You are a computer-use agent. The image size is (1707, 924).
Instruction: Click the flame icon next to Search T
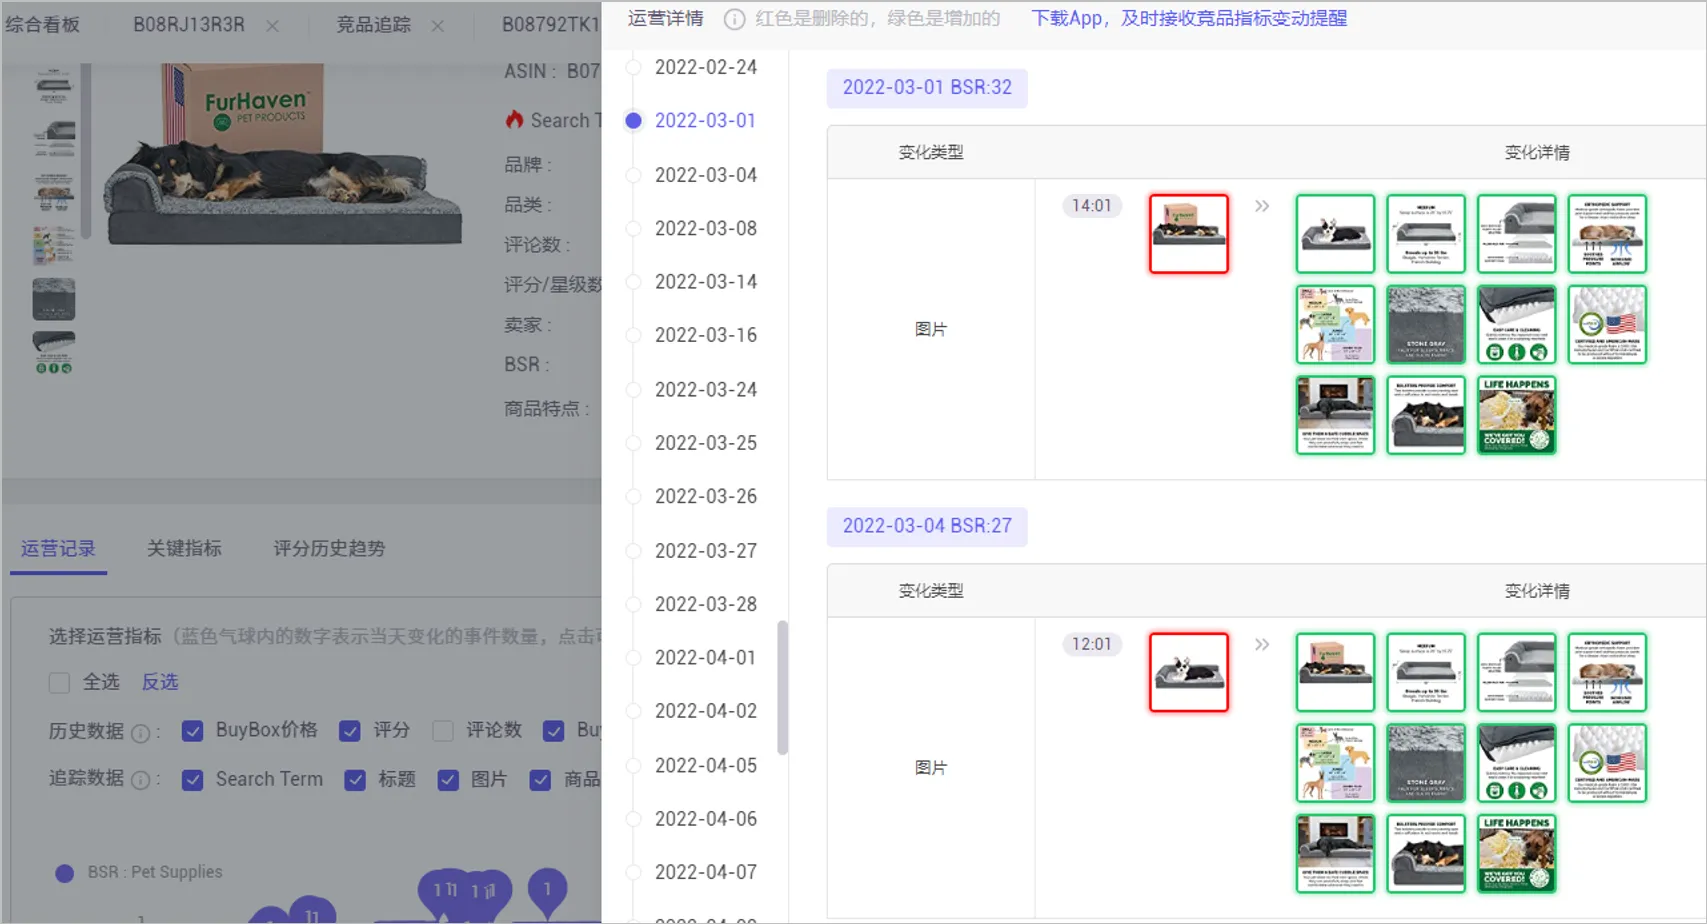pos(514,120)
